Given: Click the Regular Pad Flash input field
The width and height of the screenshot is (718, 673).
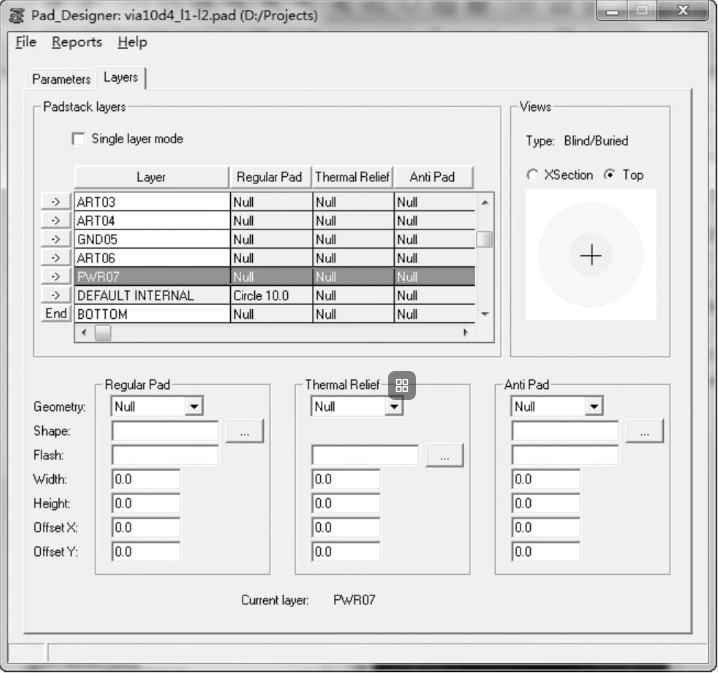Looking at the screenshot, I should point(165,456).
